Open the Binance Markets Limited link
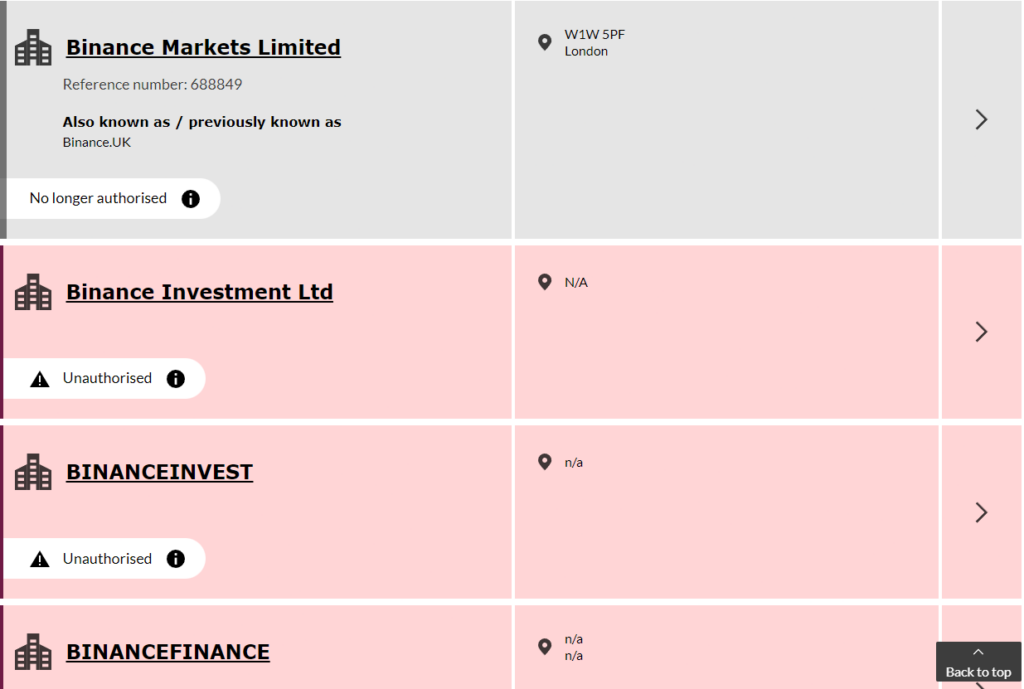1024x689 pixels. point(203,48)
